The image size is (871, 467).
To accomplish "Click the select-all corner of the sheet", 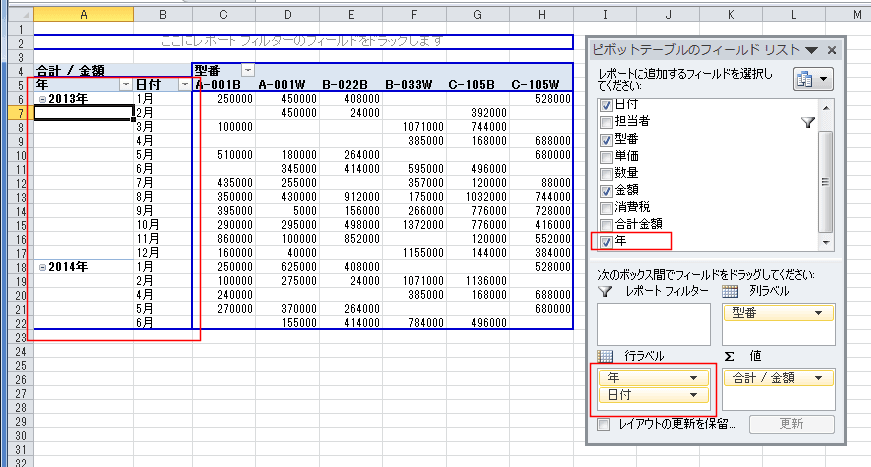I will (x=21, y=15).
